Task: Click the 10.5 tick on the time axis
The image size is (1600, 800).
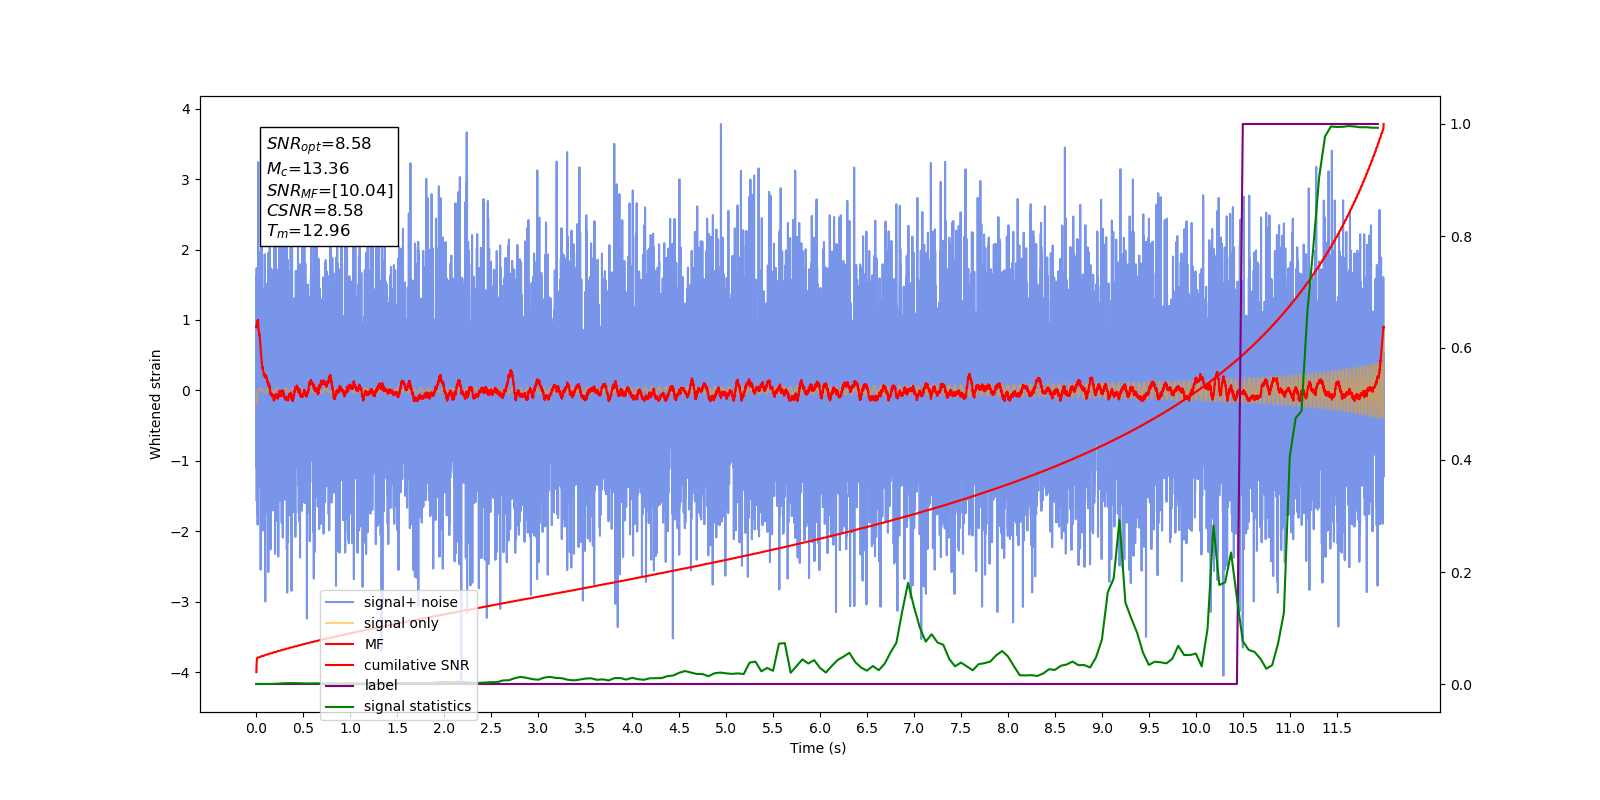Action: point(1243,728)
